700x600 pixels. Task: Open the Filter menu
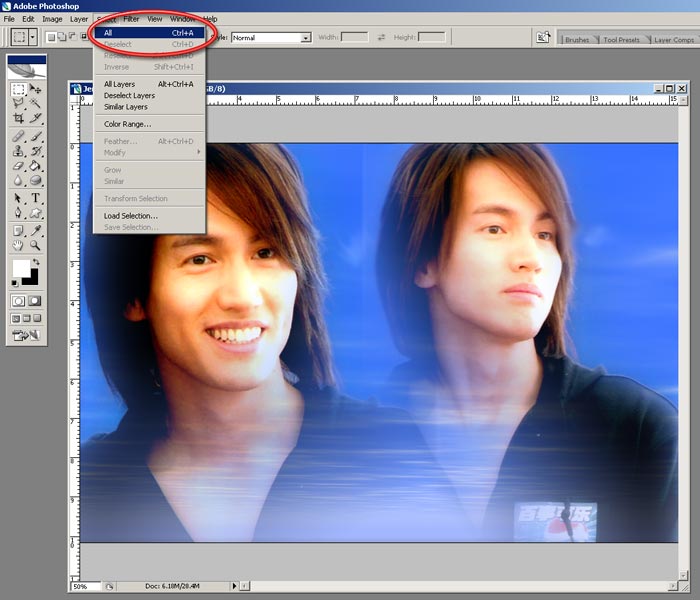pos(131,19)
